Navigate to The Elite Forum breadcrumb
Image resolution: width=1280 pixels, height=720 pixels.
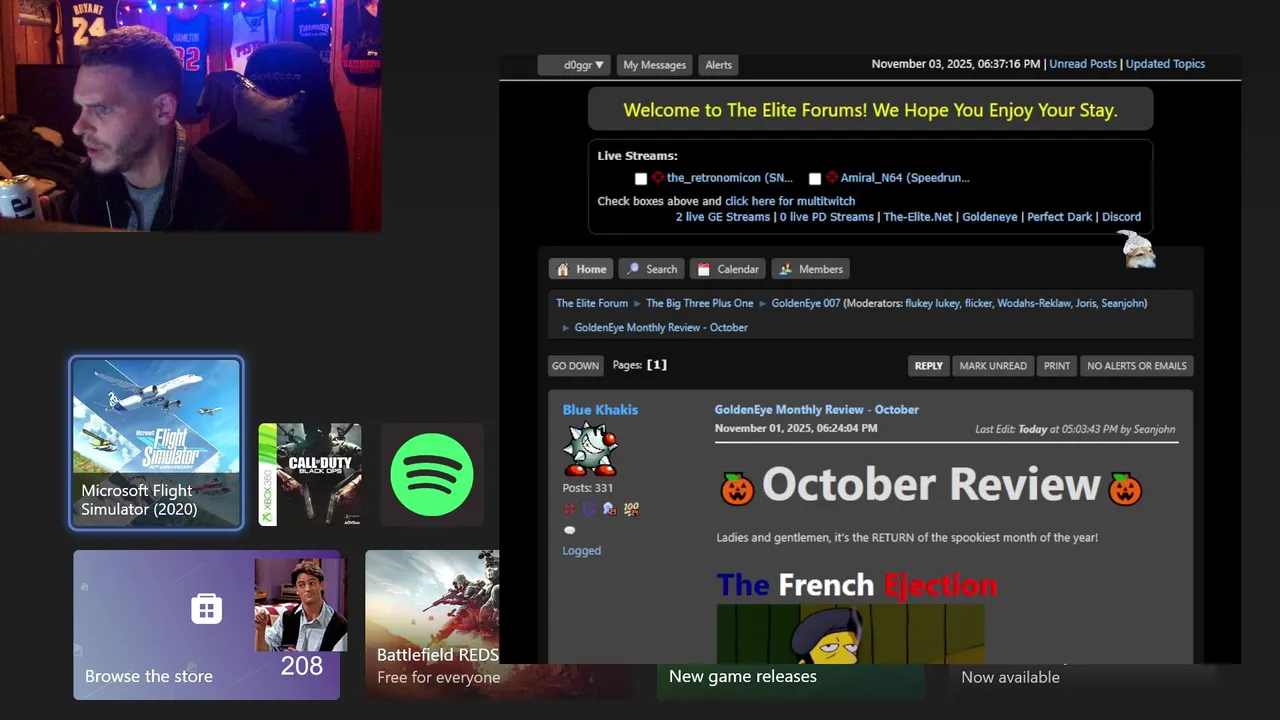[x=592, y=303]
